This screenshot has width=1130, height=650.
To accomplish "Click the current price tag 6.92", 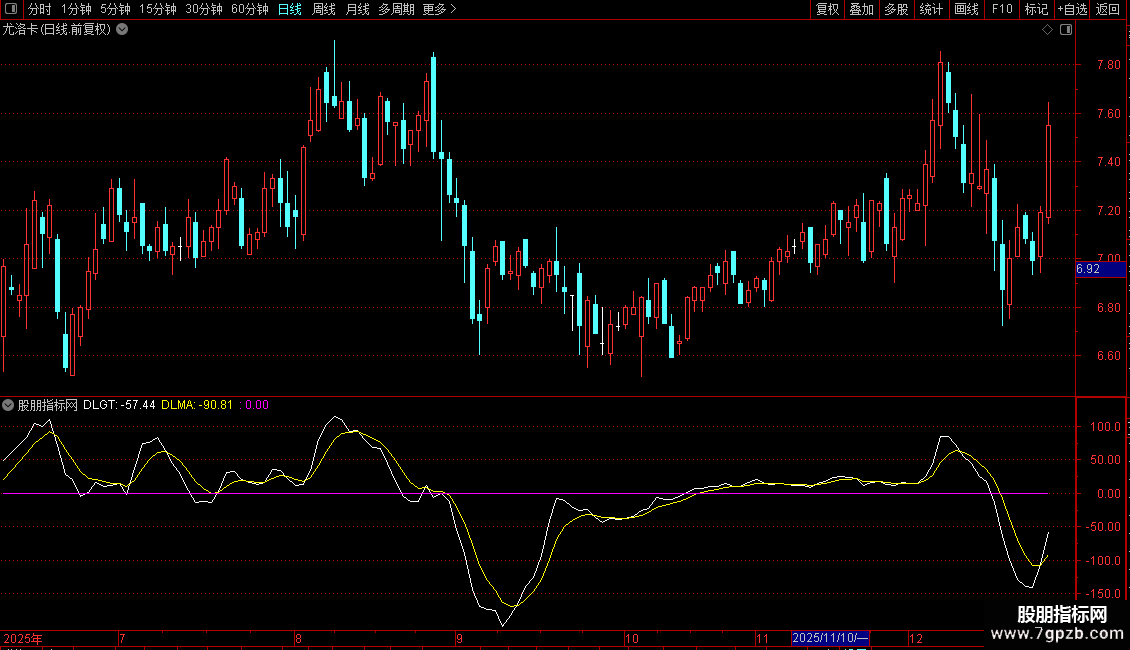I will point(1100,269).
